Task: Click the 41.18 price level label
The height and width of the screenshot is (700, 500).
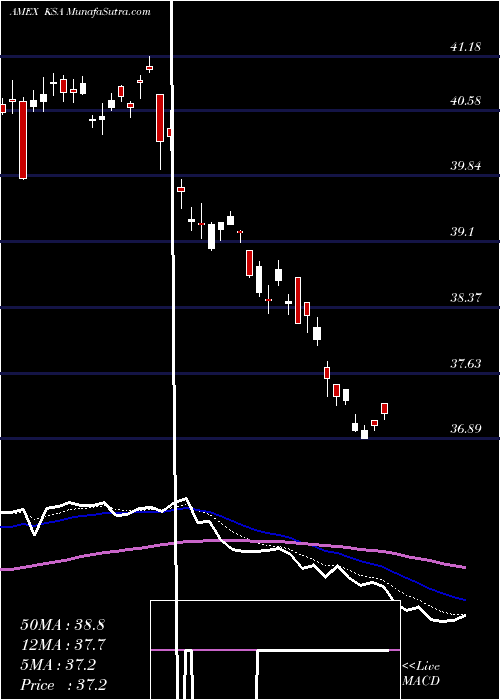Action: click(x=466, y=46)
